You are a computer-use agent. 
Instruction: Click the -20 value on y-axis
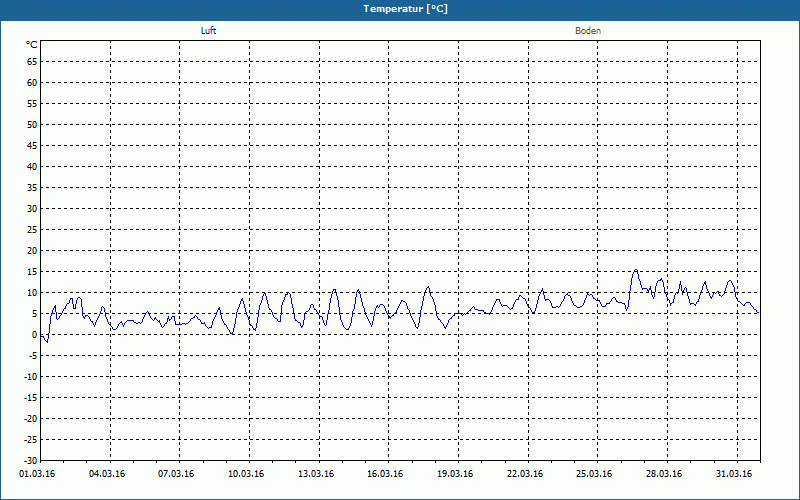(31, 418)
